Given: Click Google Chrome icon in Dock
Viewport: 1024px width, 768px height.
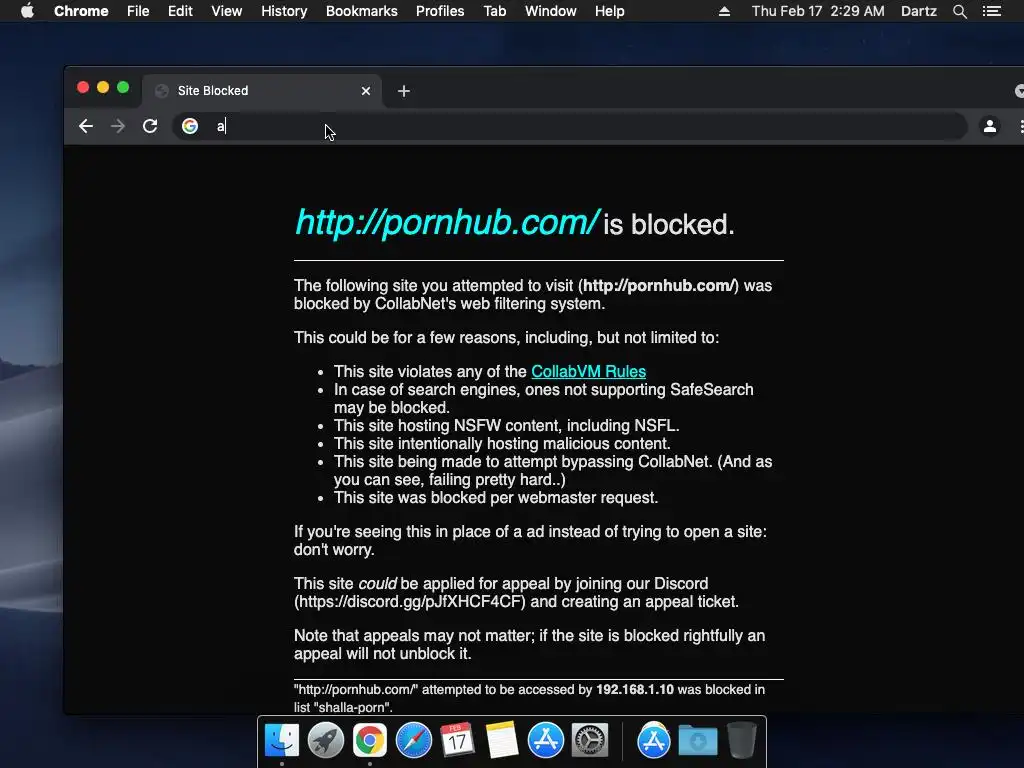Looking at the screenshot, I should pos(370,741).
